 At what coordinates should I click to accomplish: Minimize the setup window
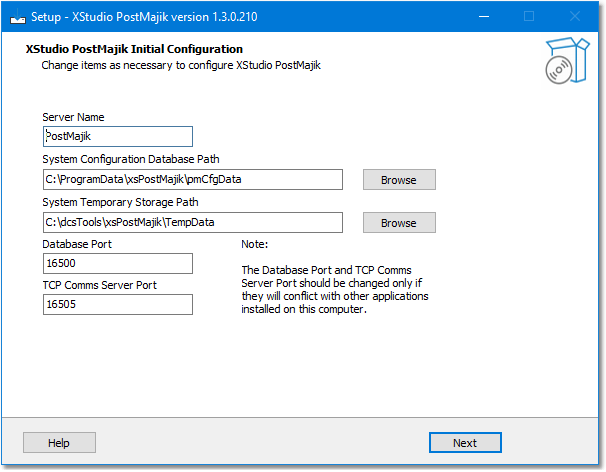484,17
